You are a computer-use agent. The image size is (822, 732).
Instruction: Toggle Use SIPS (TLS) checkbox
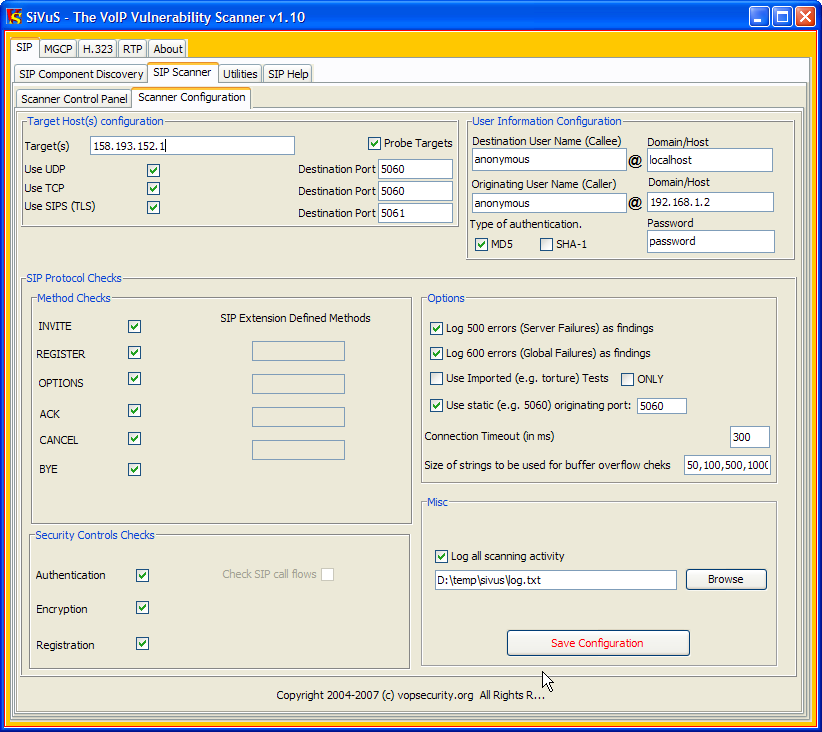(153, 207)
